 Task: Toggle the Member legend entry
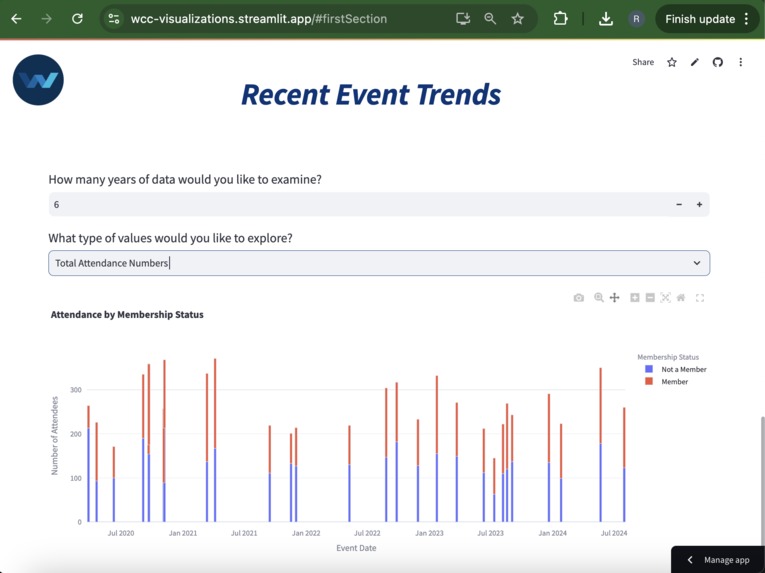(666, 382)
